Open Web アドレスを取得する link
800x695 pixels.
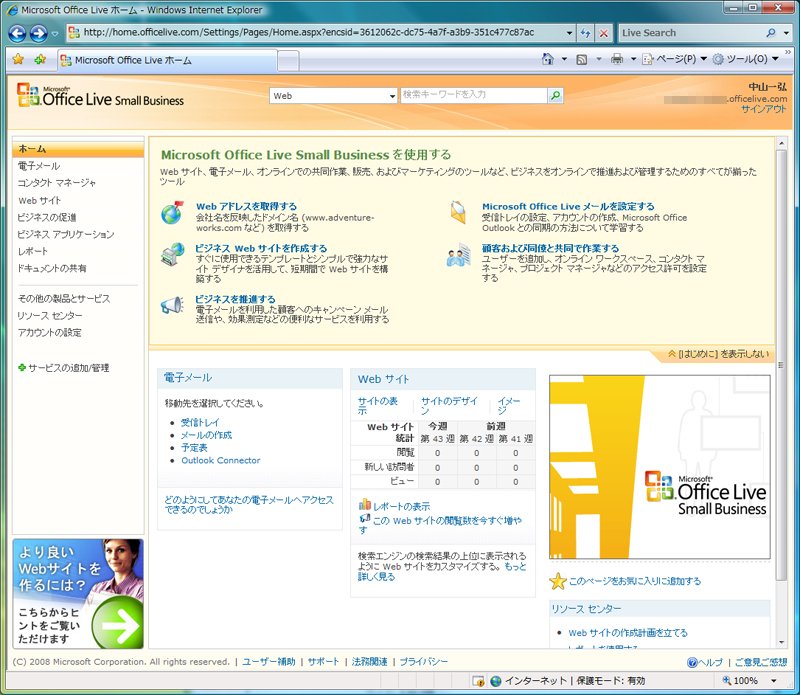[x=246, y=206]
